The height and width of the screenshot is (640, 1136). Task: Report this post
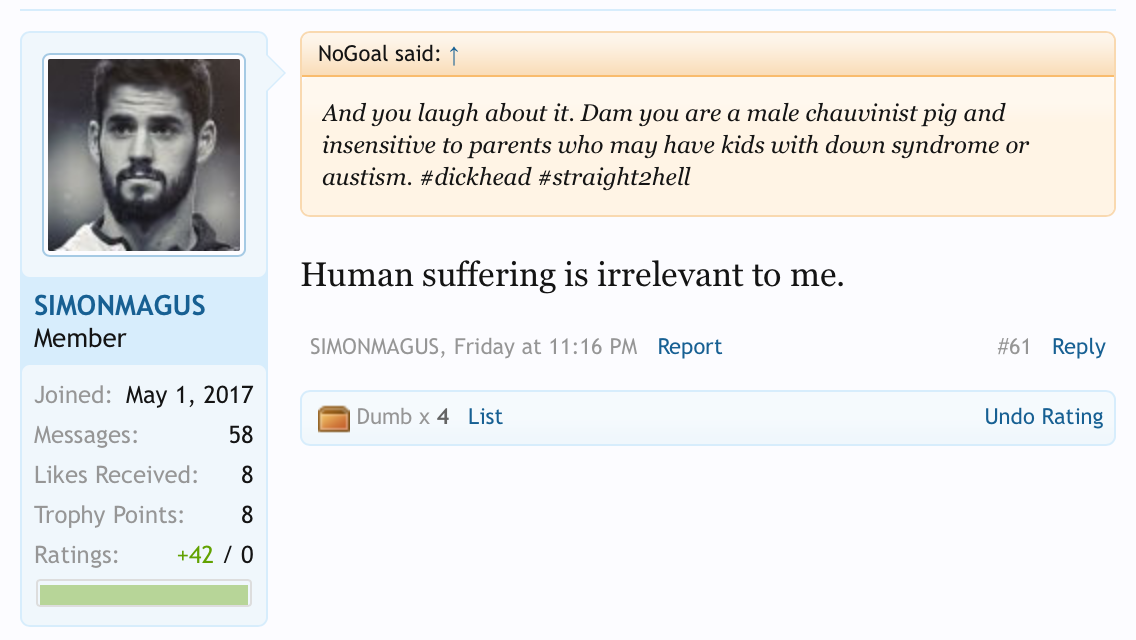pyautogui.click(x=689, y=347)
